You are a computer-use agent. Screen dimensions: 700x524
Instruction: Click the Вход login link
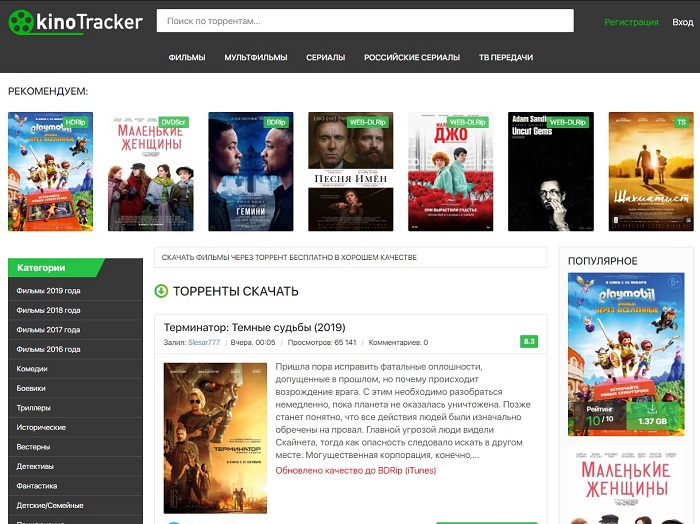(683, 22)
